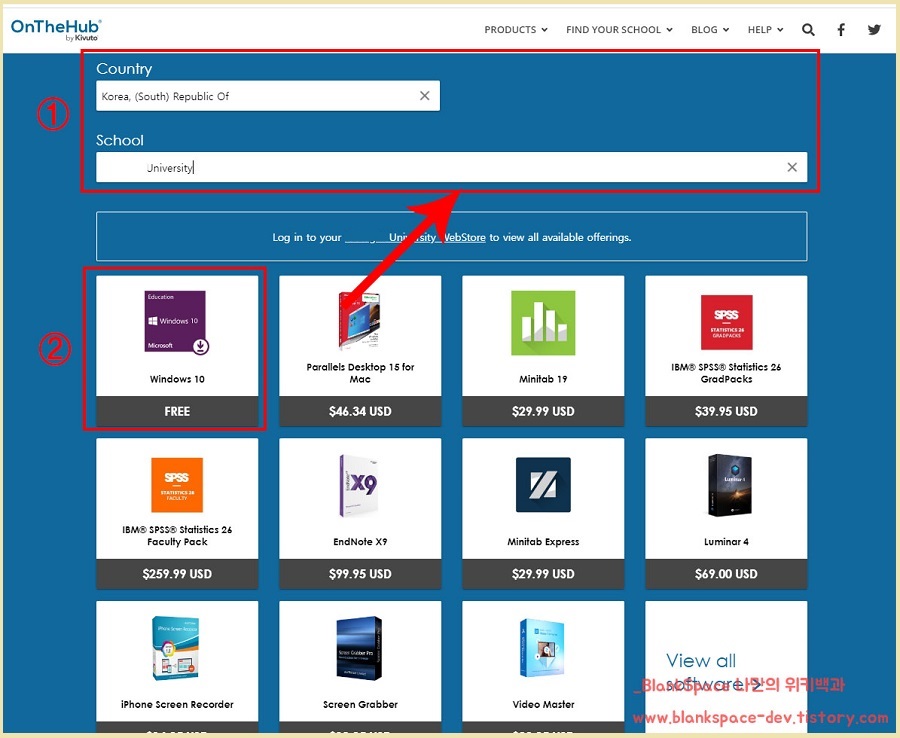This screenshot has height=738, width=900.
Task: Select the Windows 10 product title
Action: 177,379
